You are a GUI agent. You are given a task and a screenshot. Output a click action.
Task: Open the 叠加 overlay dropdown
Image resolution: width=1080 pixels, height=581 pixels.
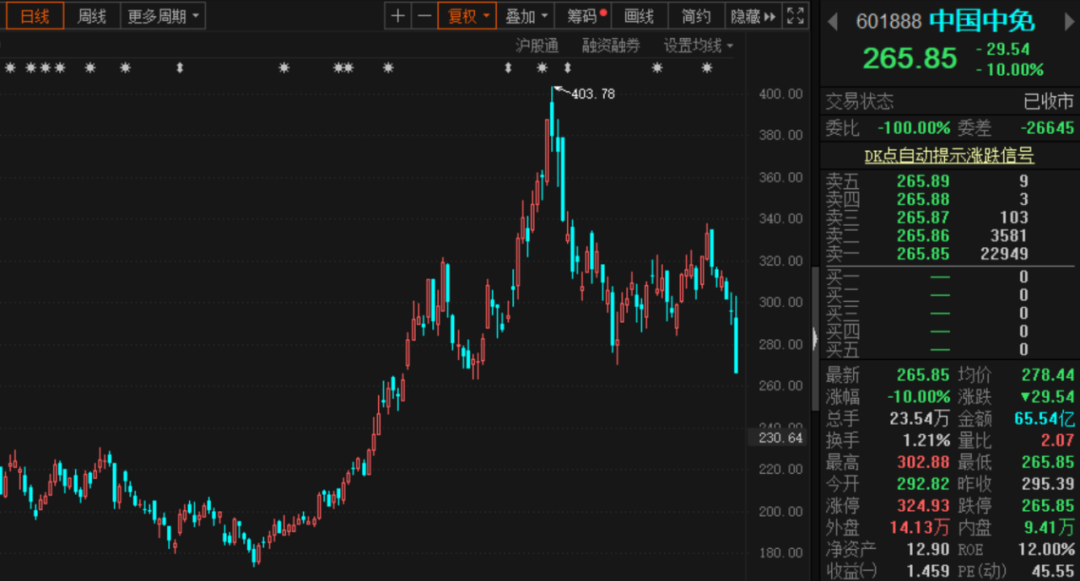526,16
